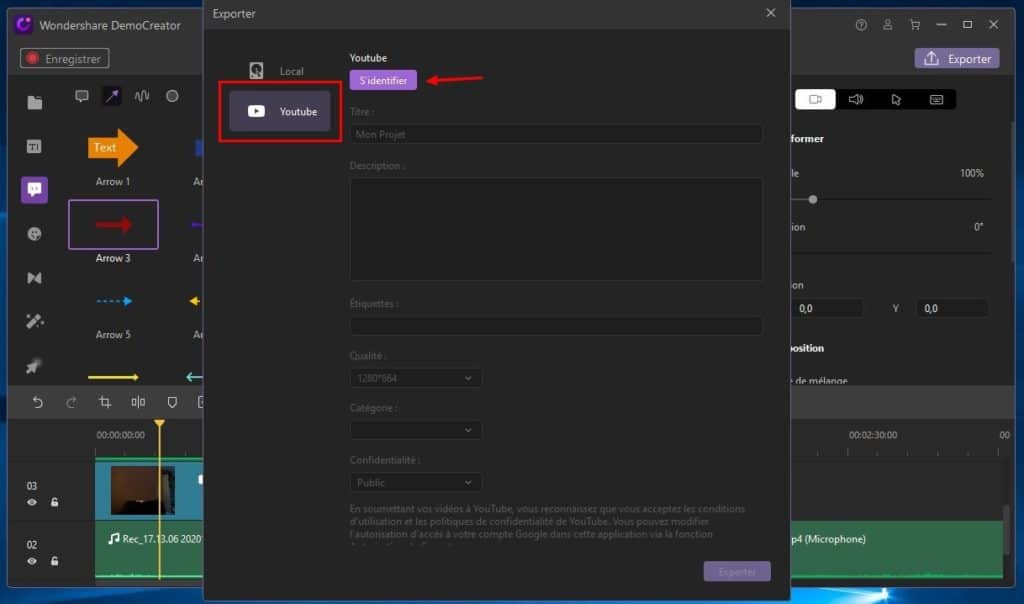
Task: Click the Description text area
Action: coord(556,229)
